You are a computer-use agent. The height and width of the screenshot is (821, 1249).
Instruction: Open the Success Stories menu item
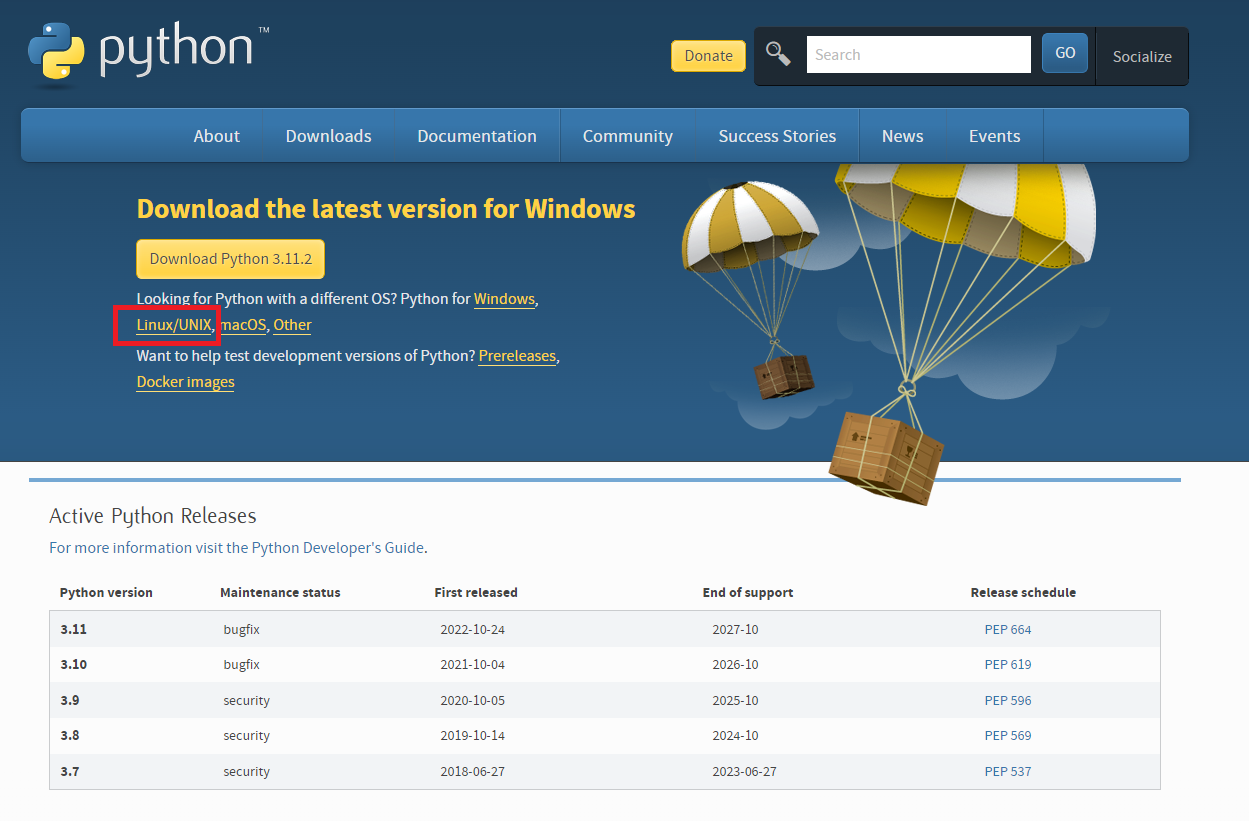pos(777,136)
